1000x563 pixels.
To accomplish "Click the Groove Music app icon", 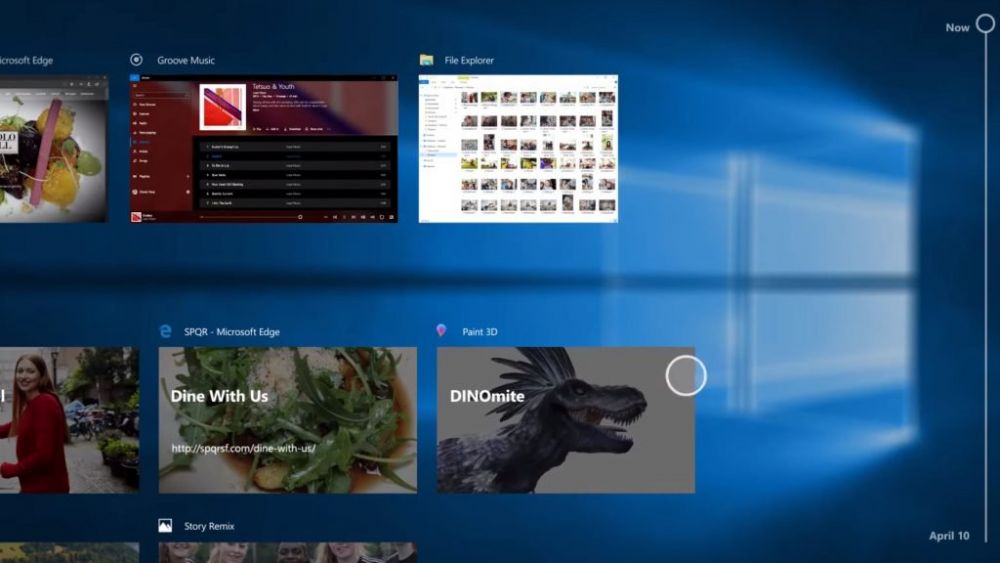I will coord(136,59).
